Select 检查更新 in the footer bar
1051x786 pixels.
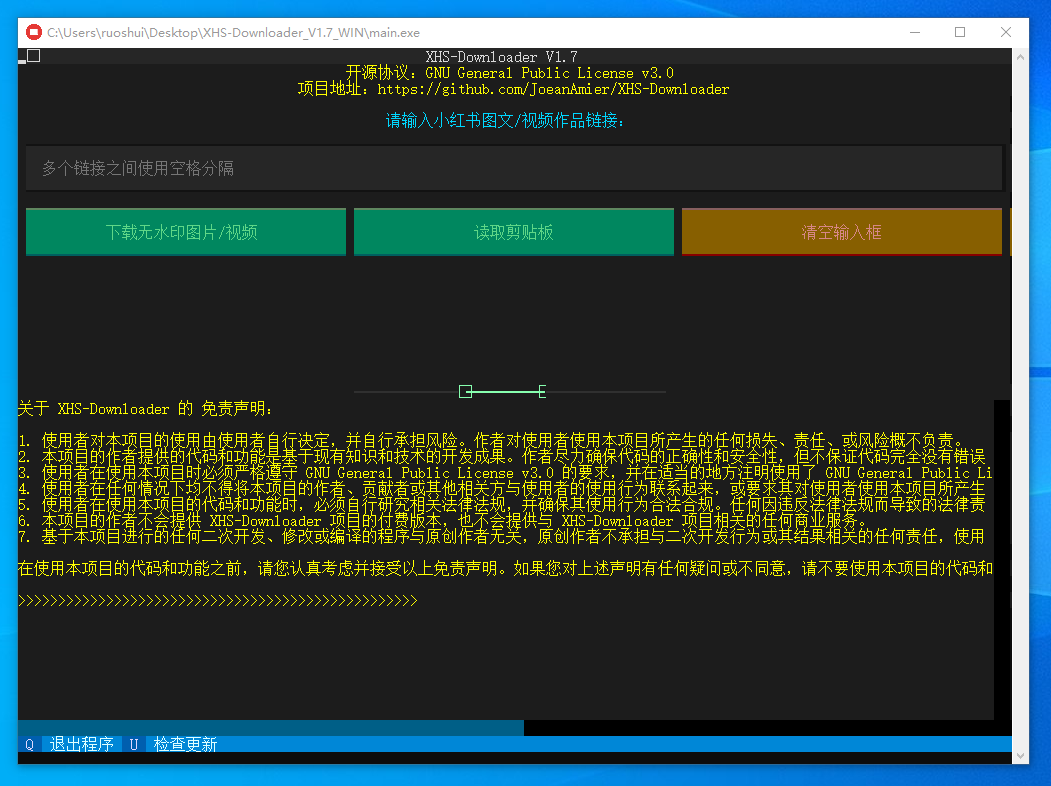coord(185,744)
